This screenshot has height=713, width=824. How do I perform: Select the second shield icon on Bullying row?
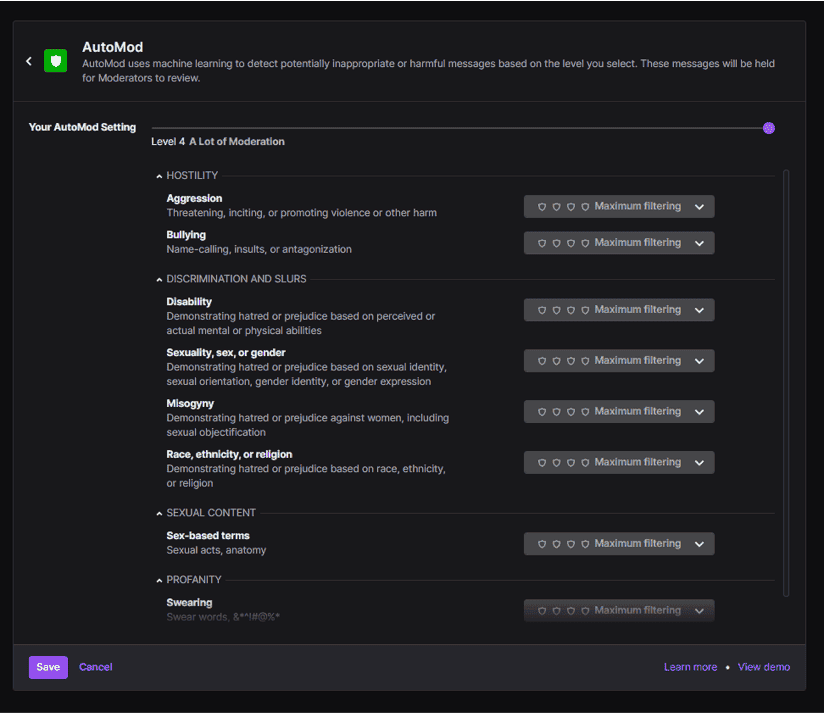point(555,242)
